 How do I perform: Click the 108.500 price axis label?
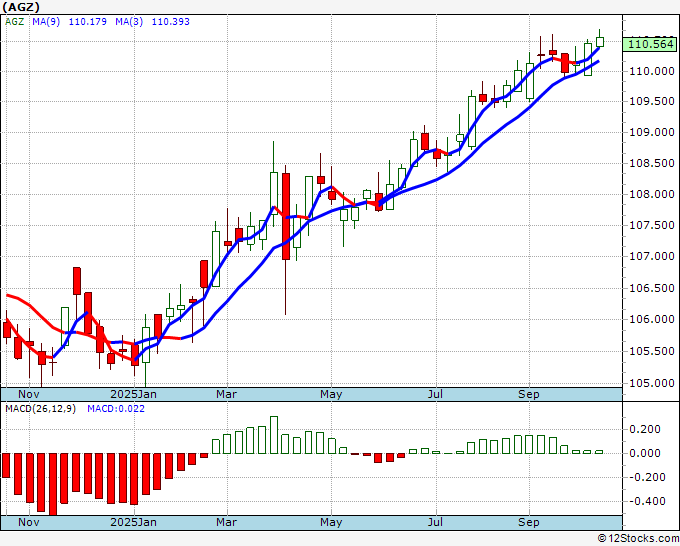[x=652, y=163]
